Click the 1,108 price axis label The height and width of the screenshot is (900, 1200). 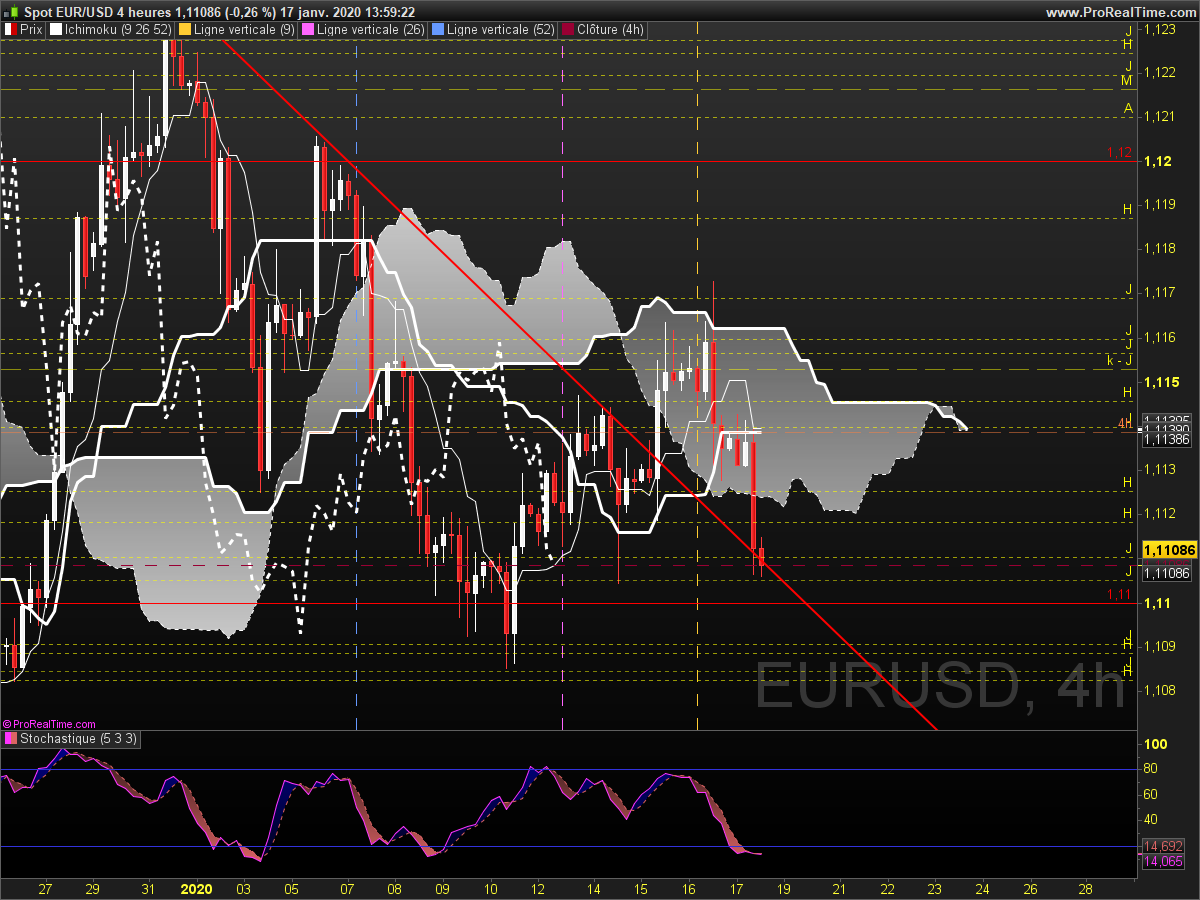pyautogui.click(x=1160, y=691)
